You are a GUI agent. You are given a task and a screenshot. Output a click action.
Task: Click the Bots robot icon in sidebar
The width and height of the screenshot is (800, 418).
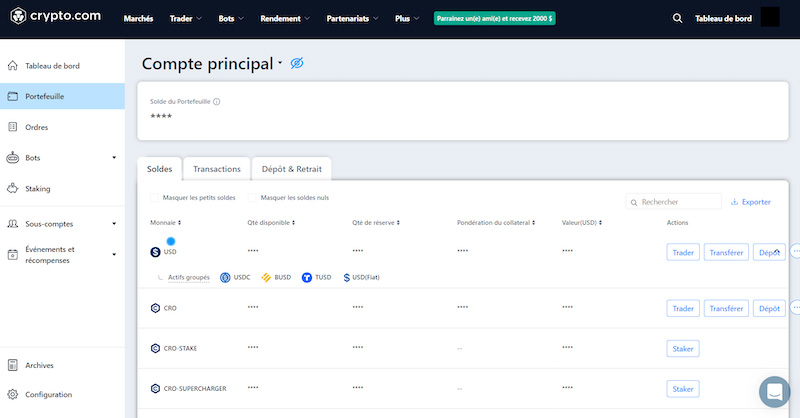pos(13,158)
